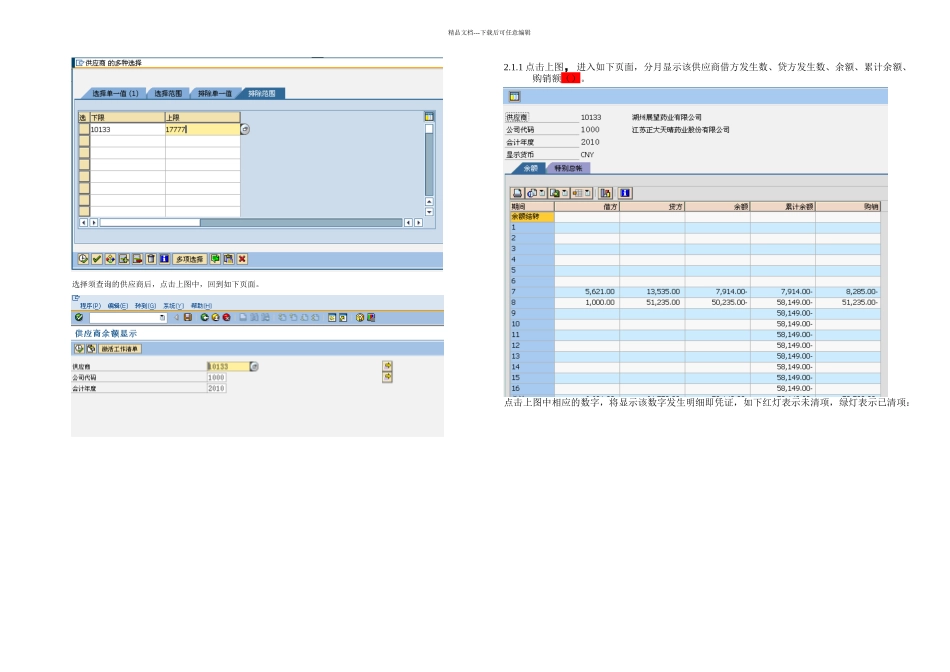Click the layout icon at balance screen top
This screenshot has width=950, height=672.
coord(514,96)
